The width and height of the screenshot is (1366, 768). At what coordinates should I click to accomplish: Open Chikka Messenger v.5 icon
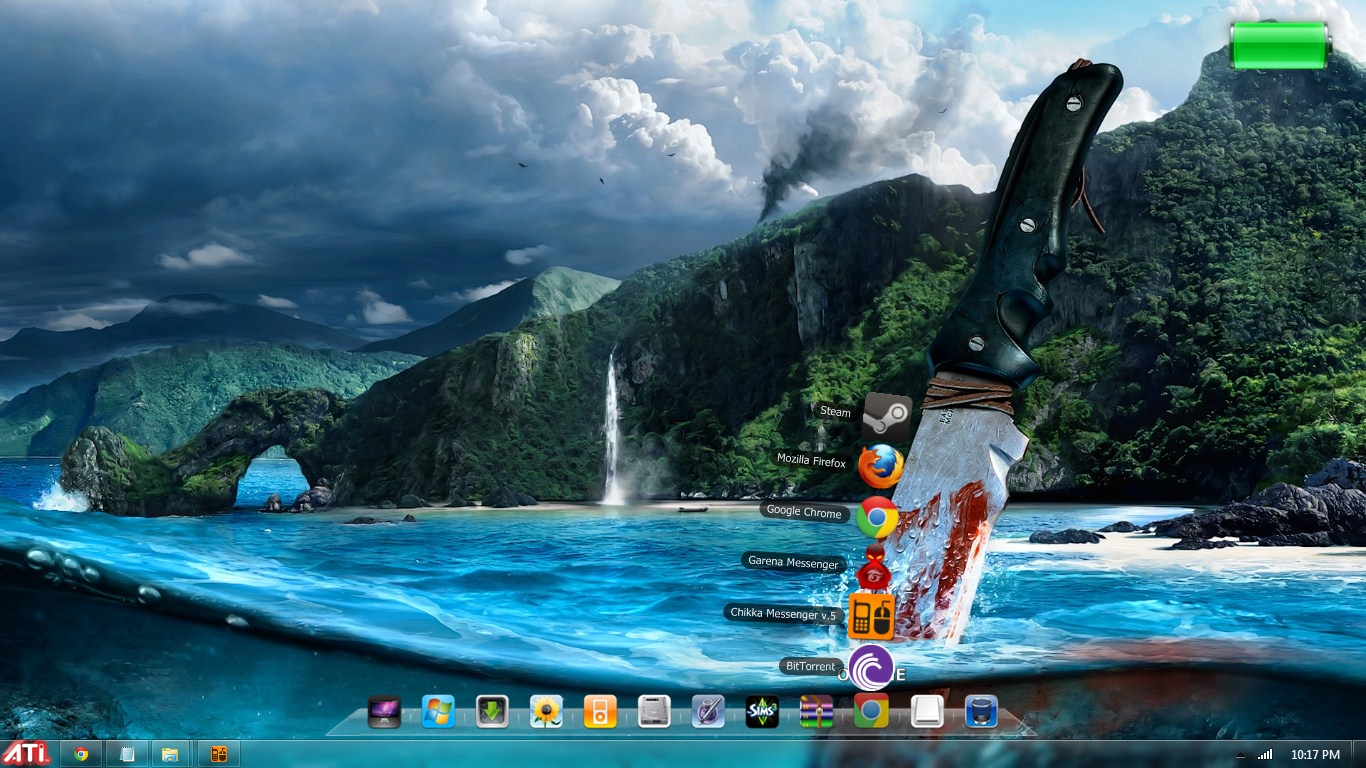coord(871,616)
